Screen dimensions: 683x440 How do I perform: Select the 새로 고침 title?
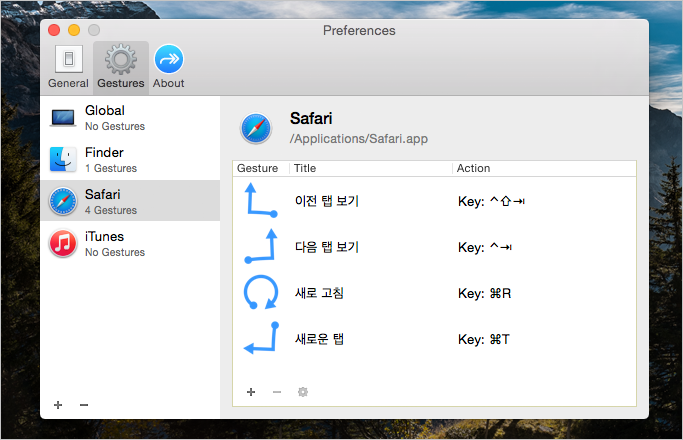(319, 293)
